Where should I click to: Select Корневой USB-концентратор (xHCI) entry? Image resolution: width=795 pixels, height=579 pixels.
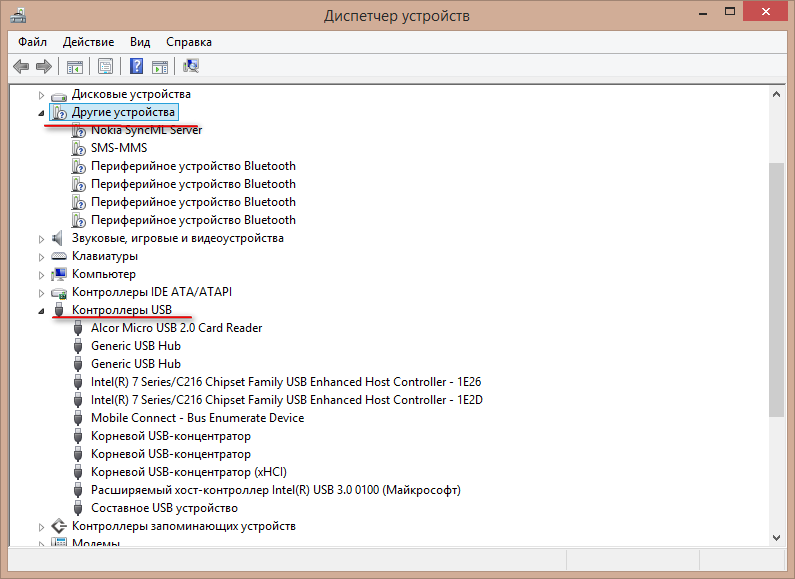pyautogui.click(x=189, y=472)
